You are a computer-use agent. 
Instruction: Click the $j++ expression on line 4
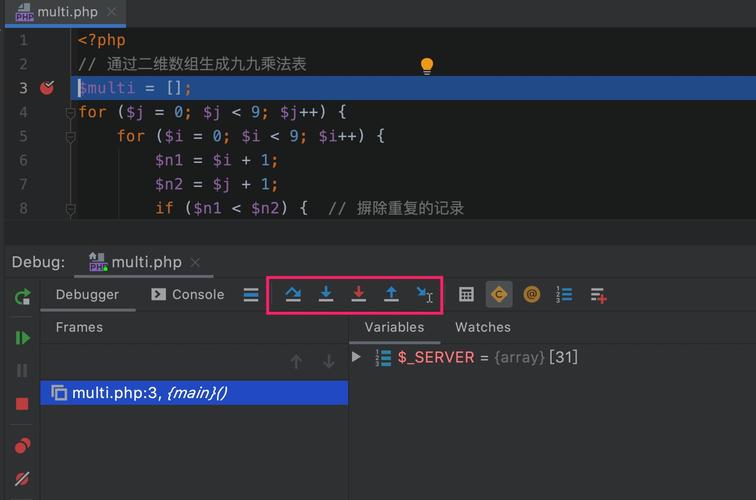[x=299, y=112]
